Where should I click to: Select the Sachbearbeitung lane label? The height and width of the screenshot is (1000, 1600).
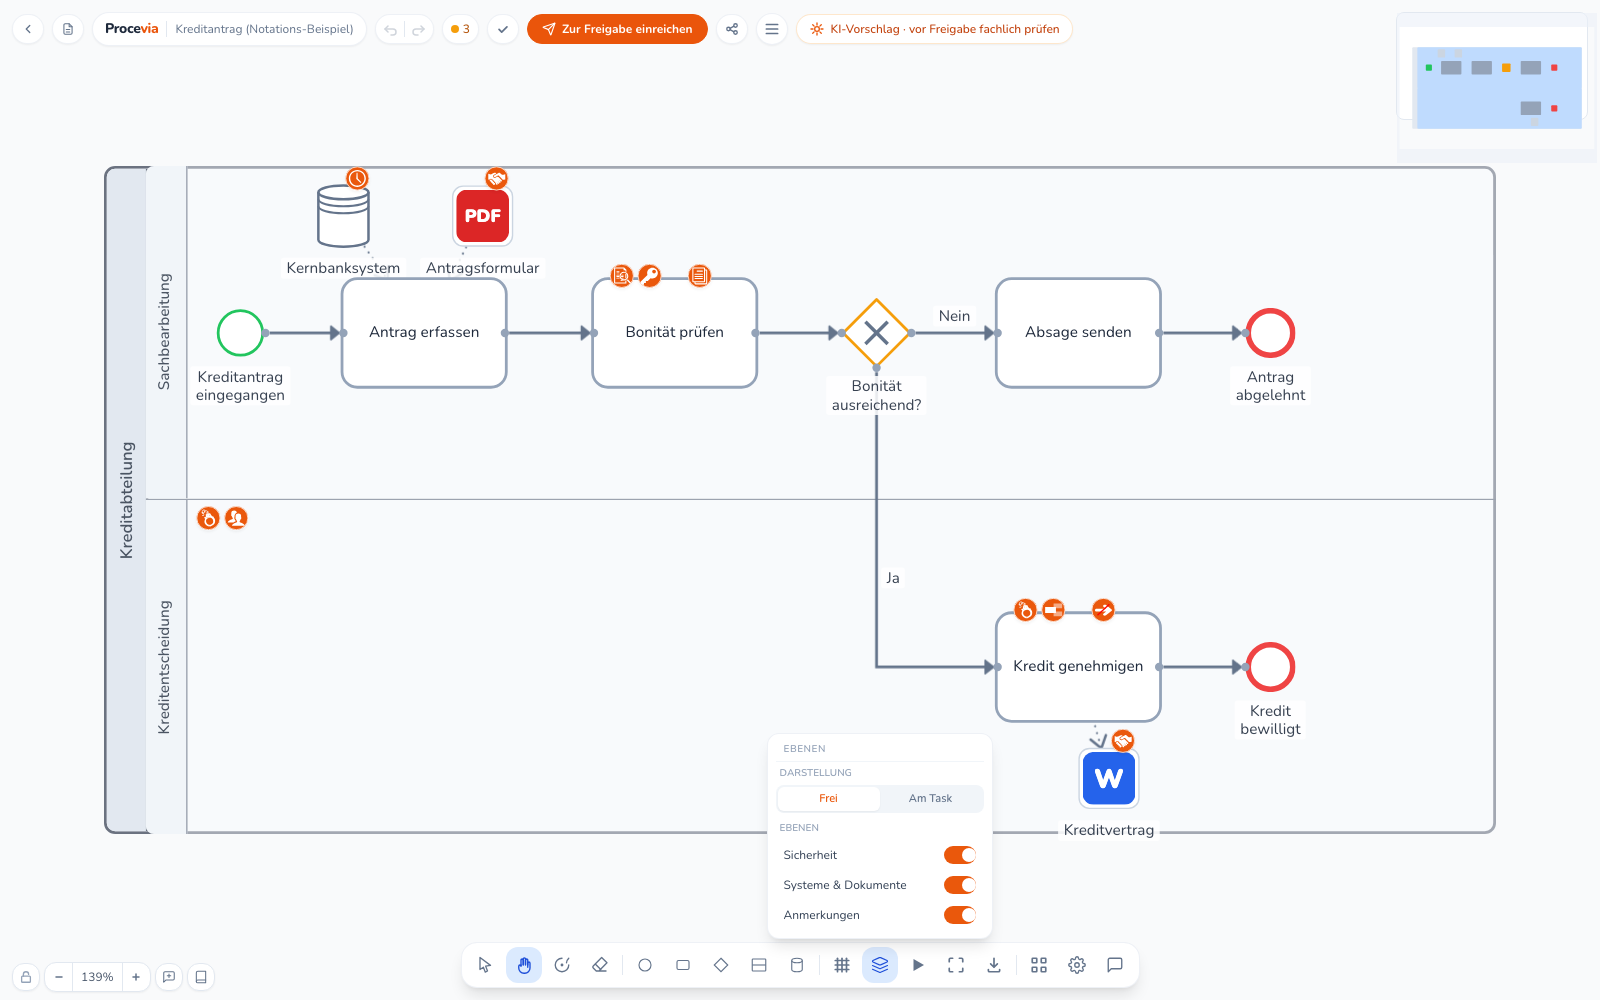click(x=165, y=332)
